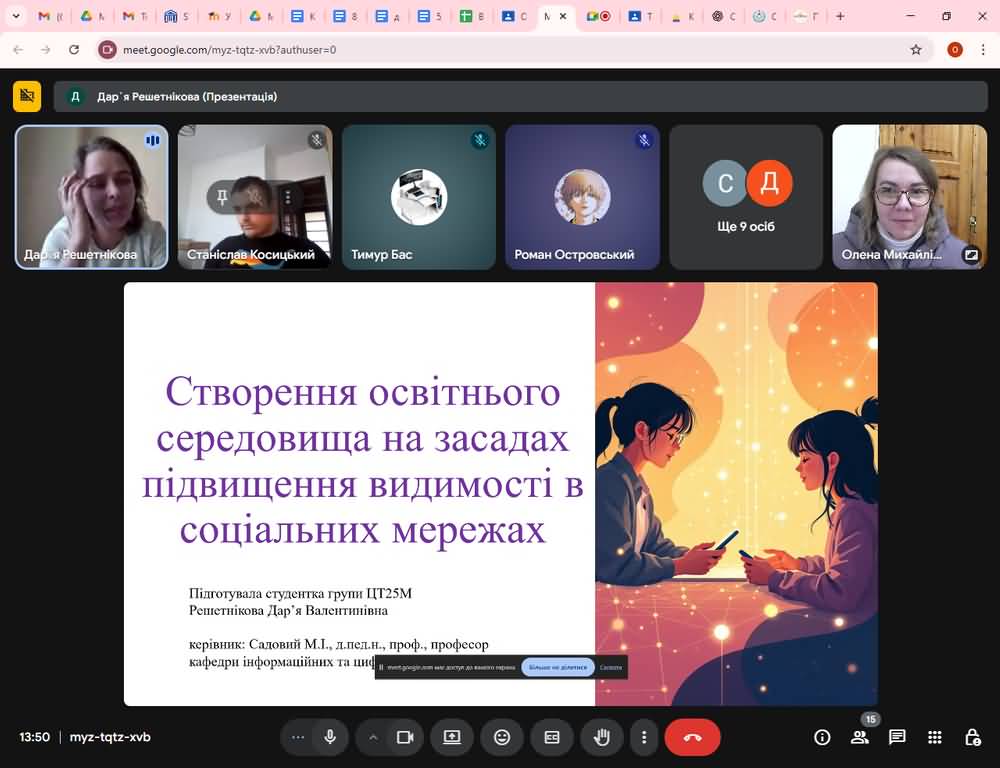The height and width of the screenshot is (768, 1000).
Task: Open the emoji reactions panel
Action: [502, 737]
